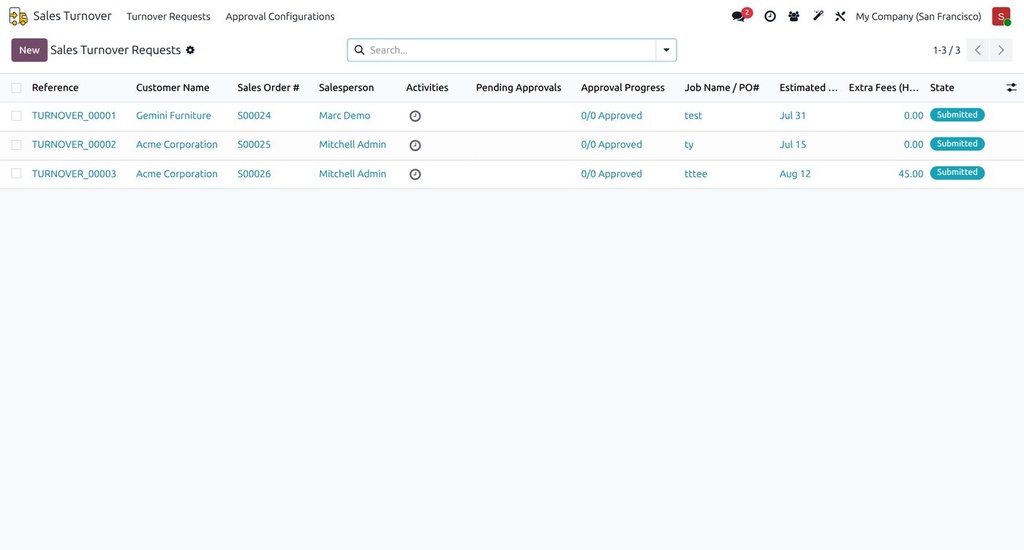Click estimated date Aug 12
The height and width of the screenshot is (550, 1024).
(795, 174)
